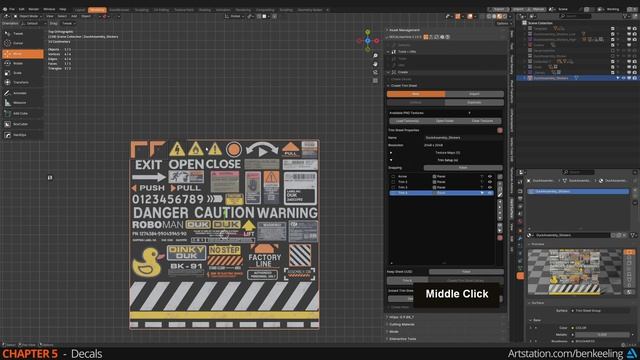
Task: Select the orange preview shape icon beside material preview
Action: (x=629, y=252)
